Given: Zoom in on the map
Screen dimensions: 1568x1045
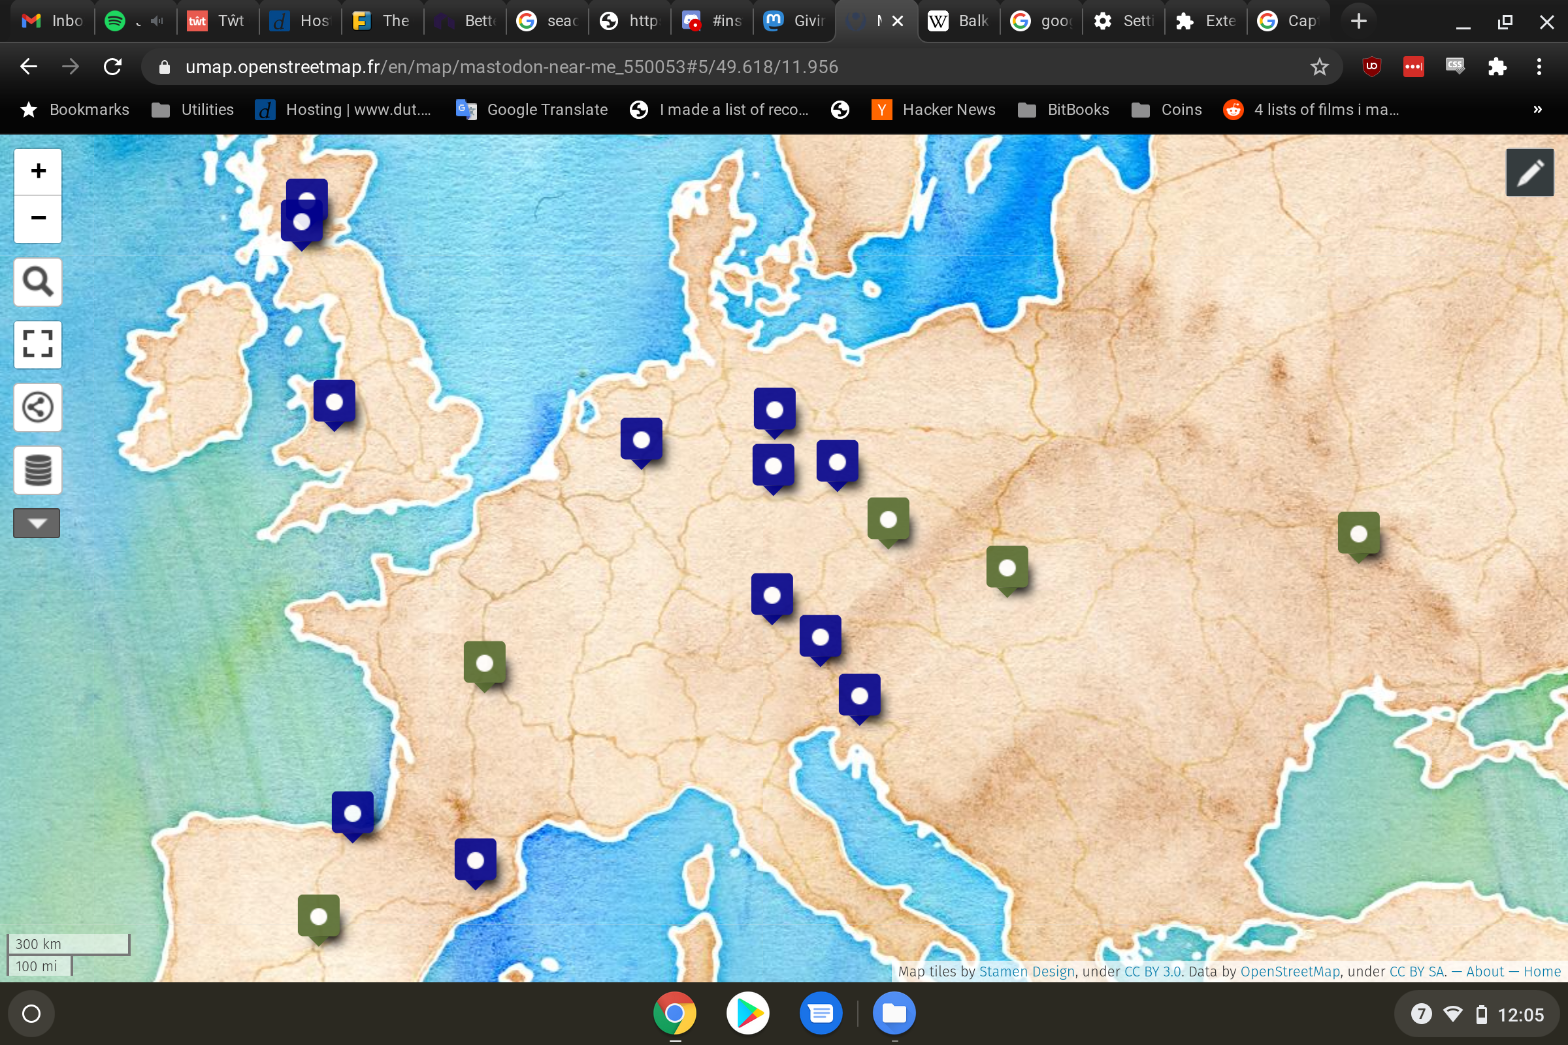Looking at the screenshot, I should pos(38,171).
